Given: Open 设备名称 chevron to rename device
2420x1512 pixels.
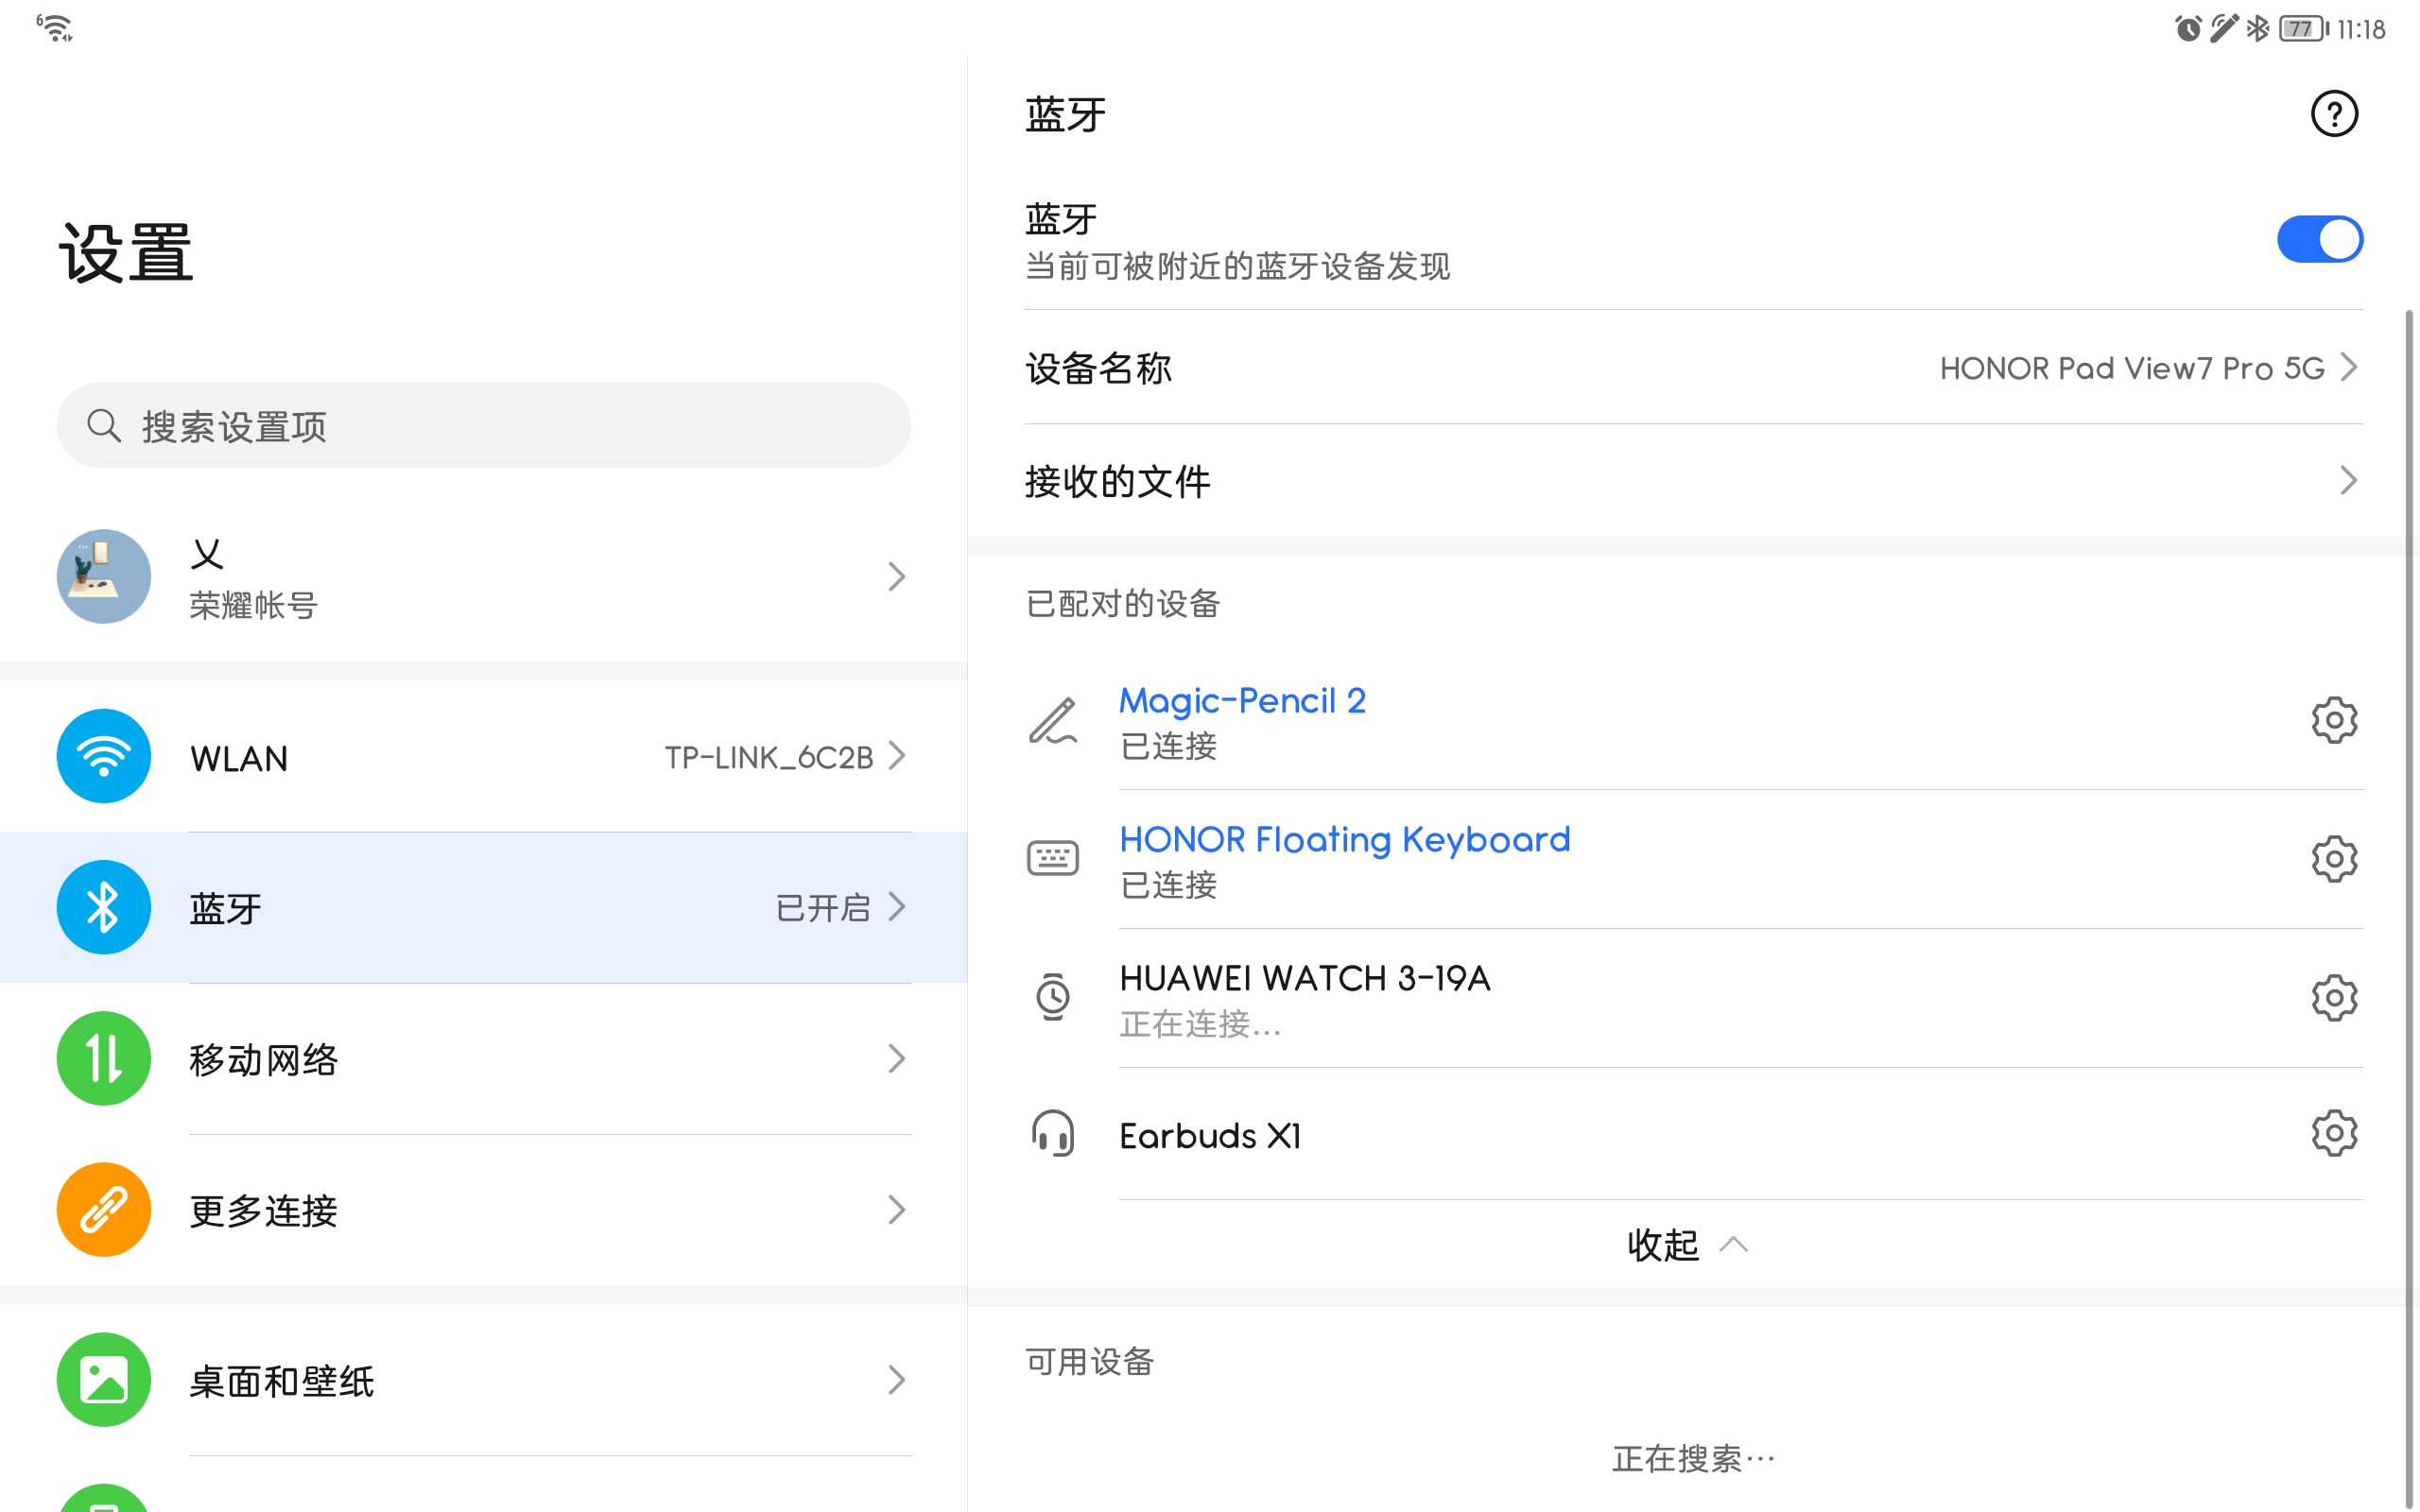Looking at the screenshot, I should [2348, 368].
